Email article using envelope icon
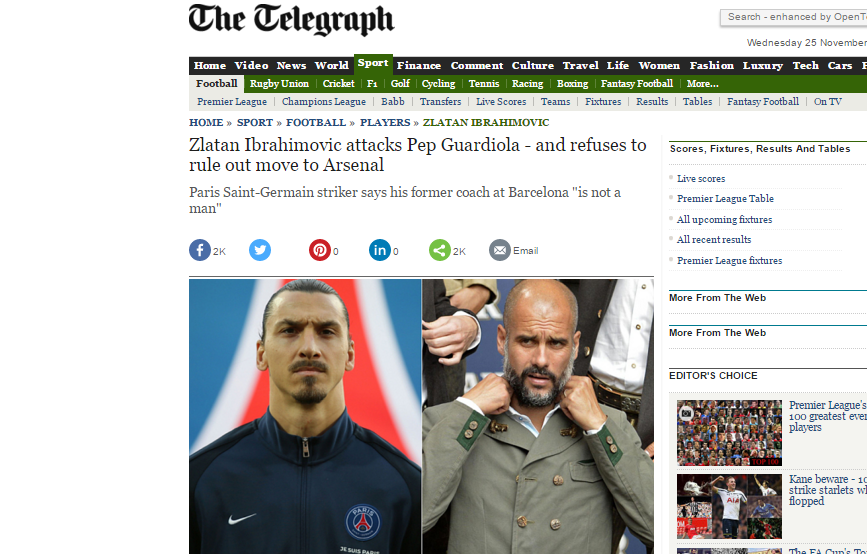Screen dimensions: 867x554 click(500, 250)
